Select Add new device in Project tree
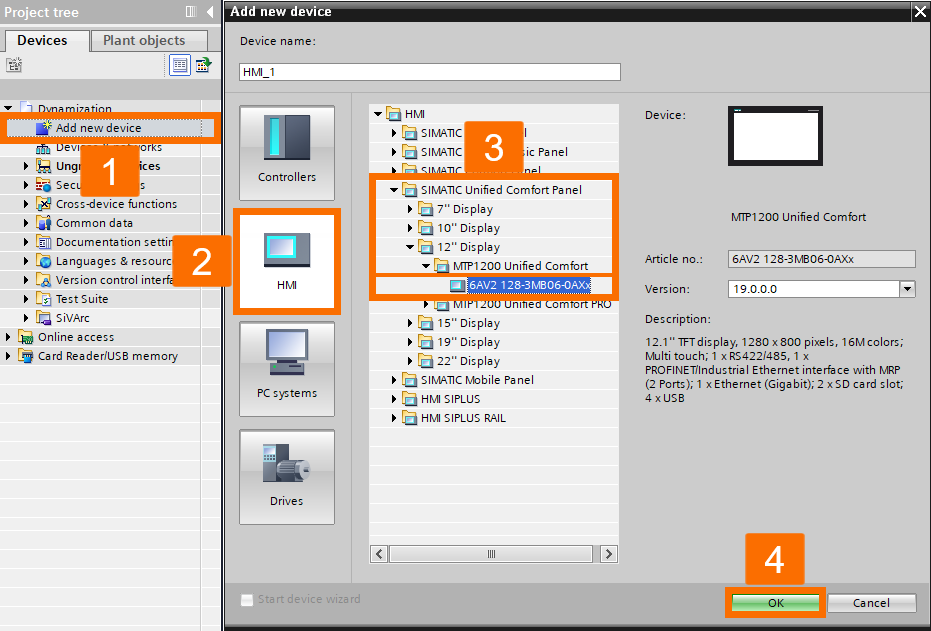Image resolution: width=931 pixels, height=631 pixels. (99, 128)
